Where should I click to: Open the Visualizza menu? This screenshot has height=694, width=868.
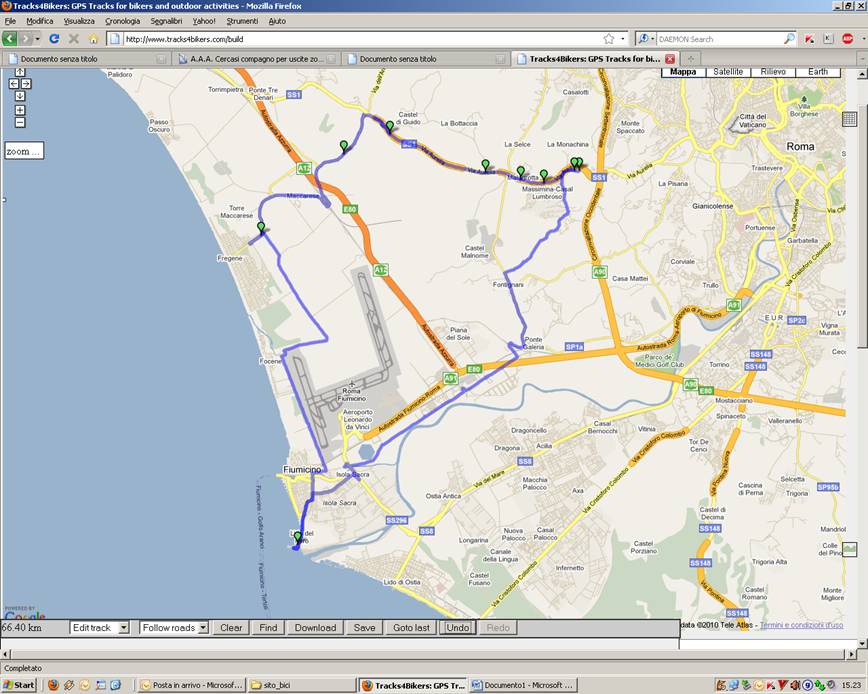click(x=79, y=21)
